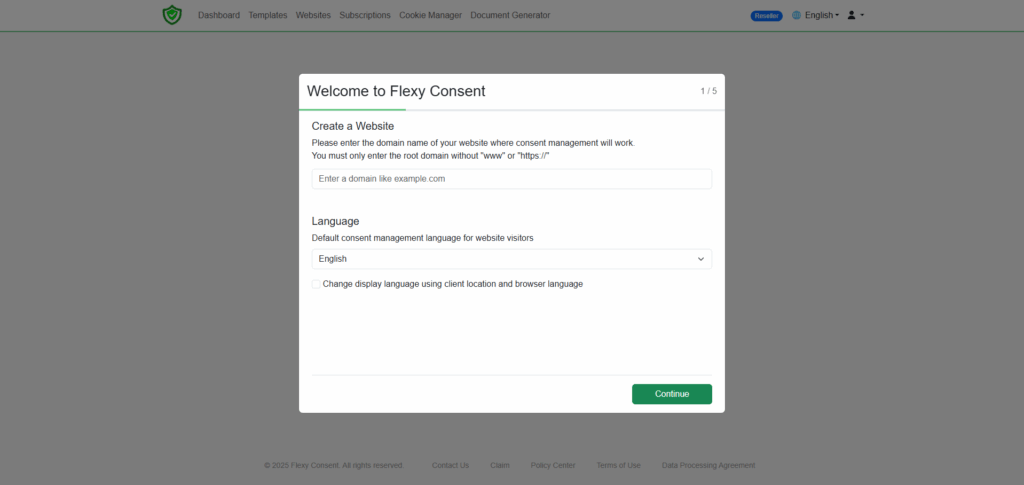
Task: Open the Contact Us footer link
Action: tap(450, 465)
